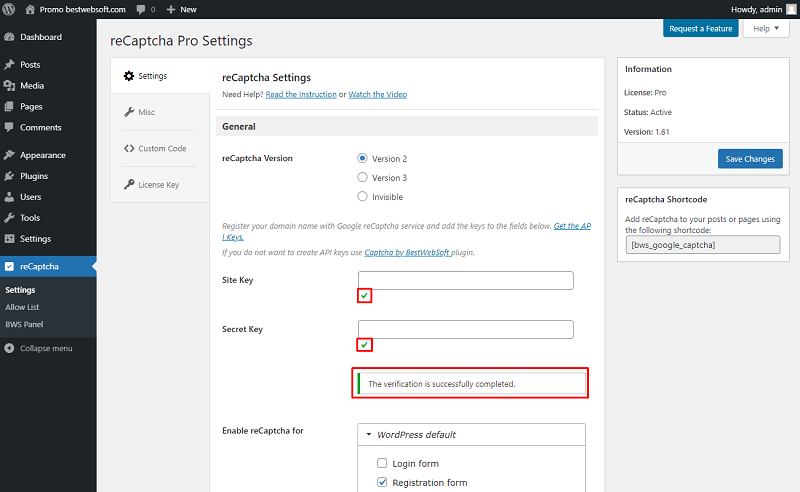Viewport: 800px width, 492px height.
Task: Collapse the WordPress default section arrow
Action: [369, 434]
